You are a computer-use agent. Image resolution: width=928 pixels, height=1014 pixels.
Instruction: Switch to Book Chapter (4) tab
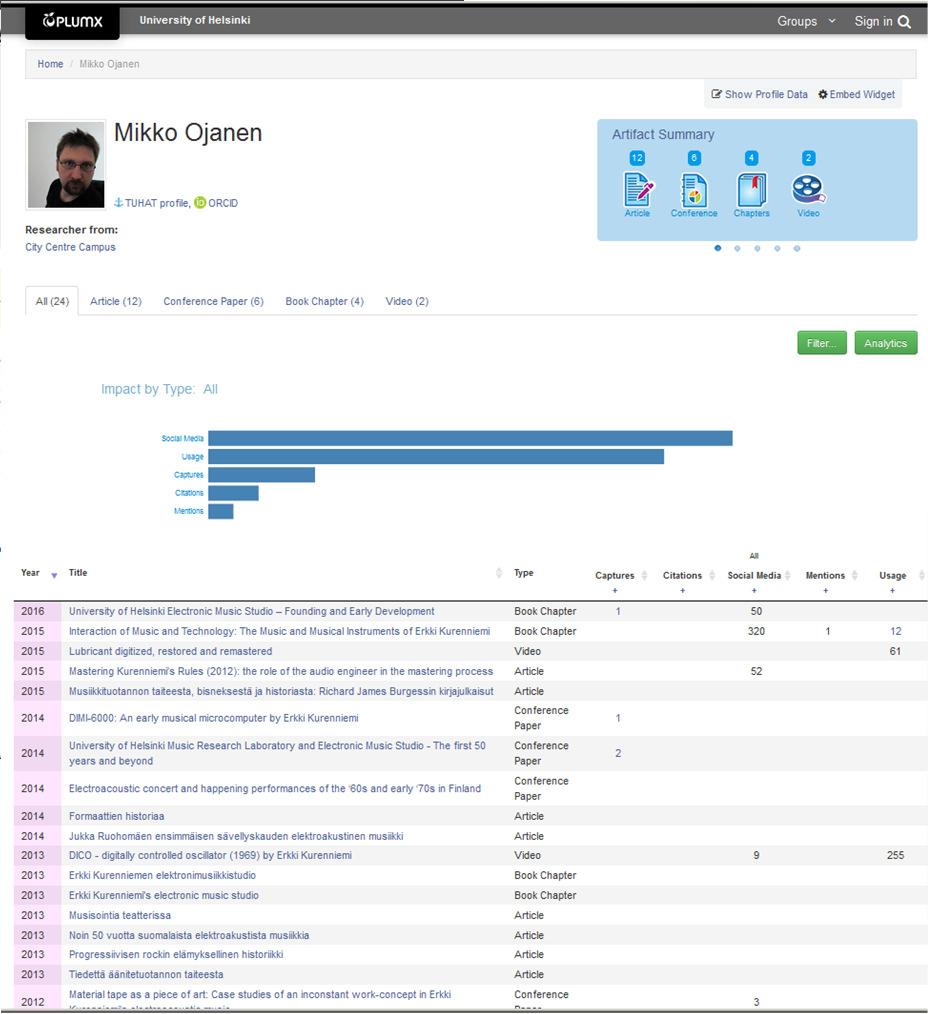point(325,301)
